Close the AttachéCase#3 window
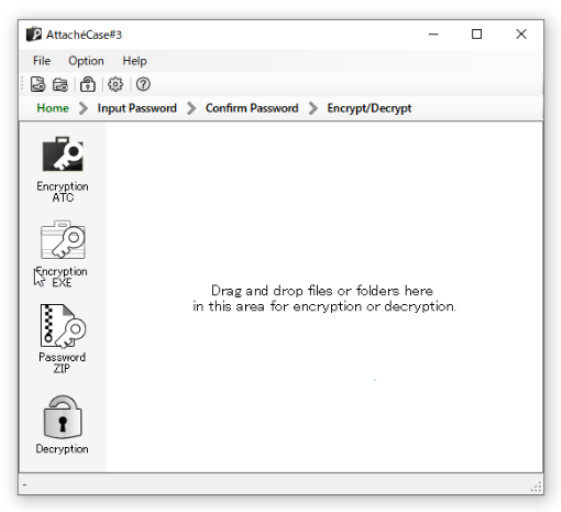 521,34
